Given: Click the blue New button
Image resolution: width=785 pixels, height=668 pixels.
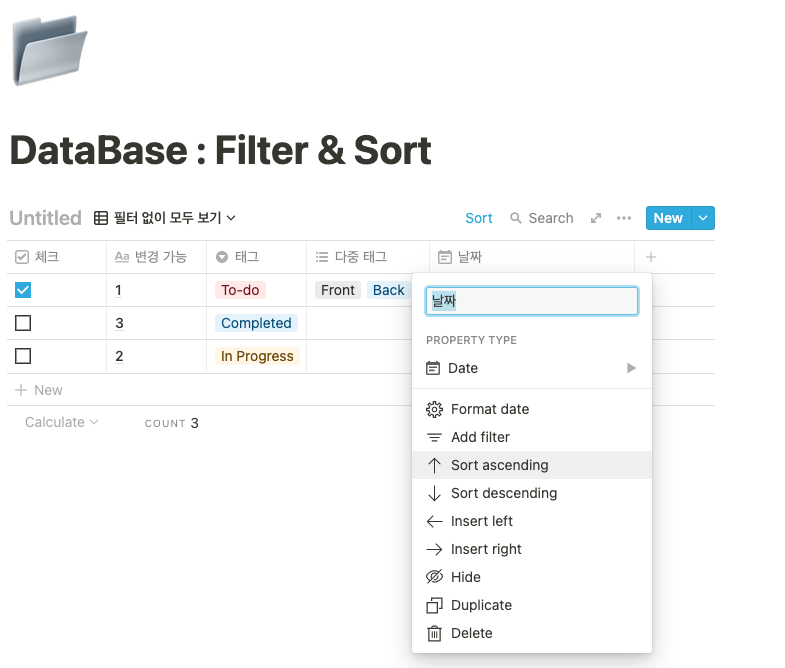Looking at the screenshot, I should pyautogui.click(x=668, y=218).
